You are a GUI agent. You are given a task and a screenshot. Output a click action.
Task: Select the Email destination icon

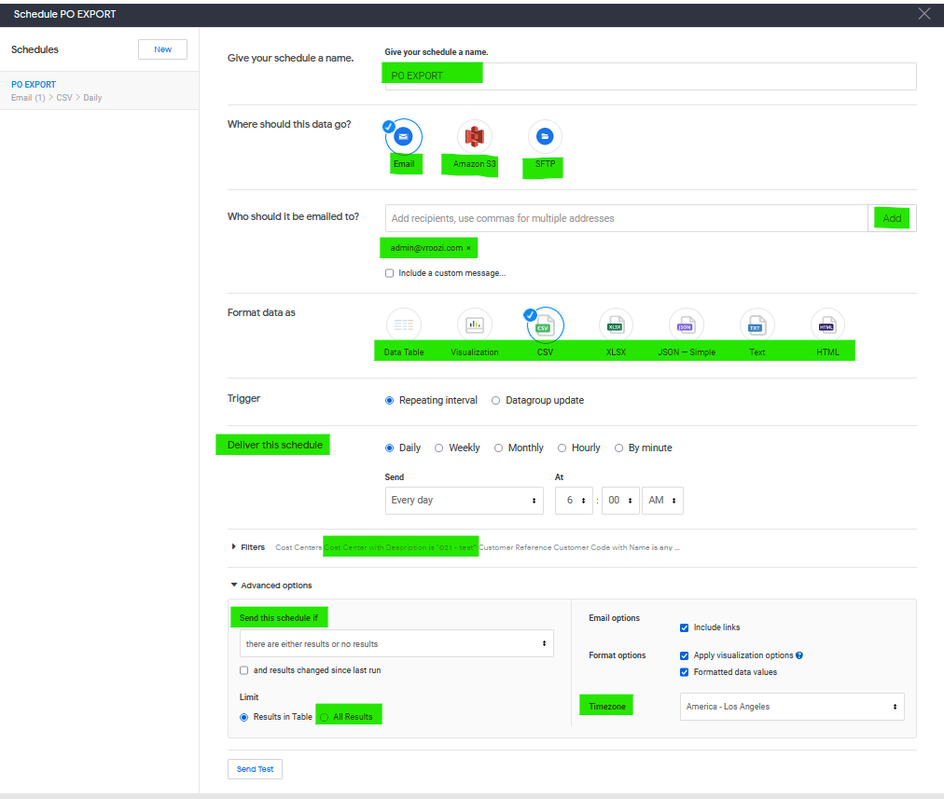point(403,137)
